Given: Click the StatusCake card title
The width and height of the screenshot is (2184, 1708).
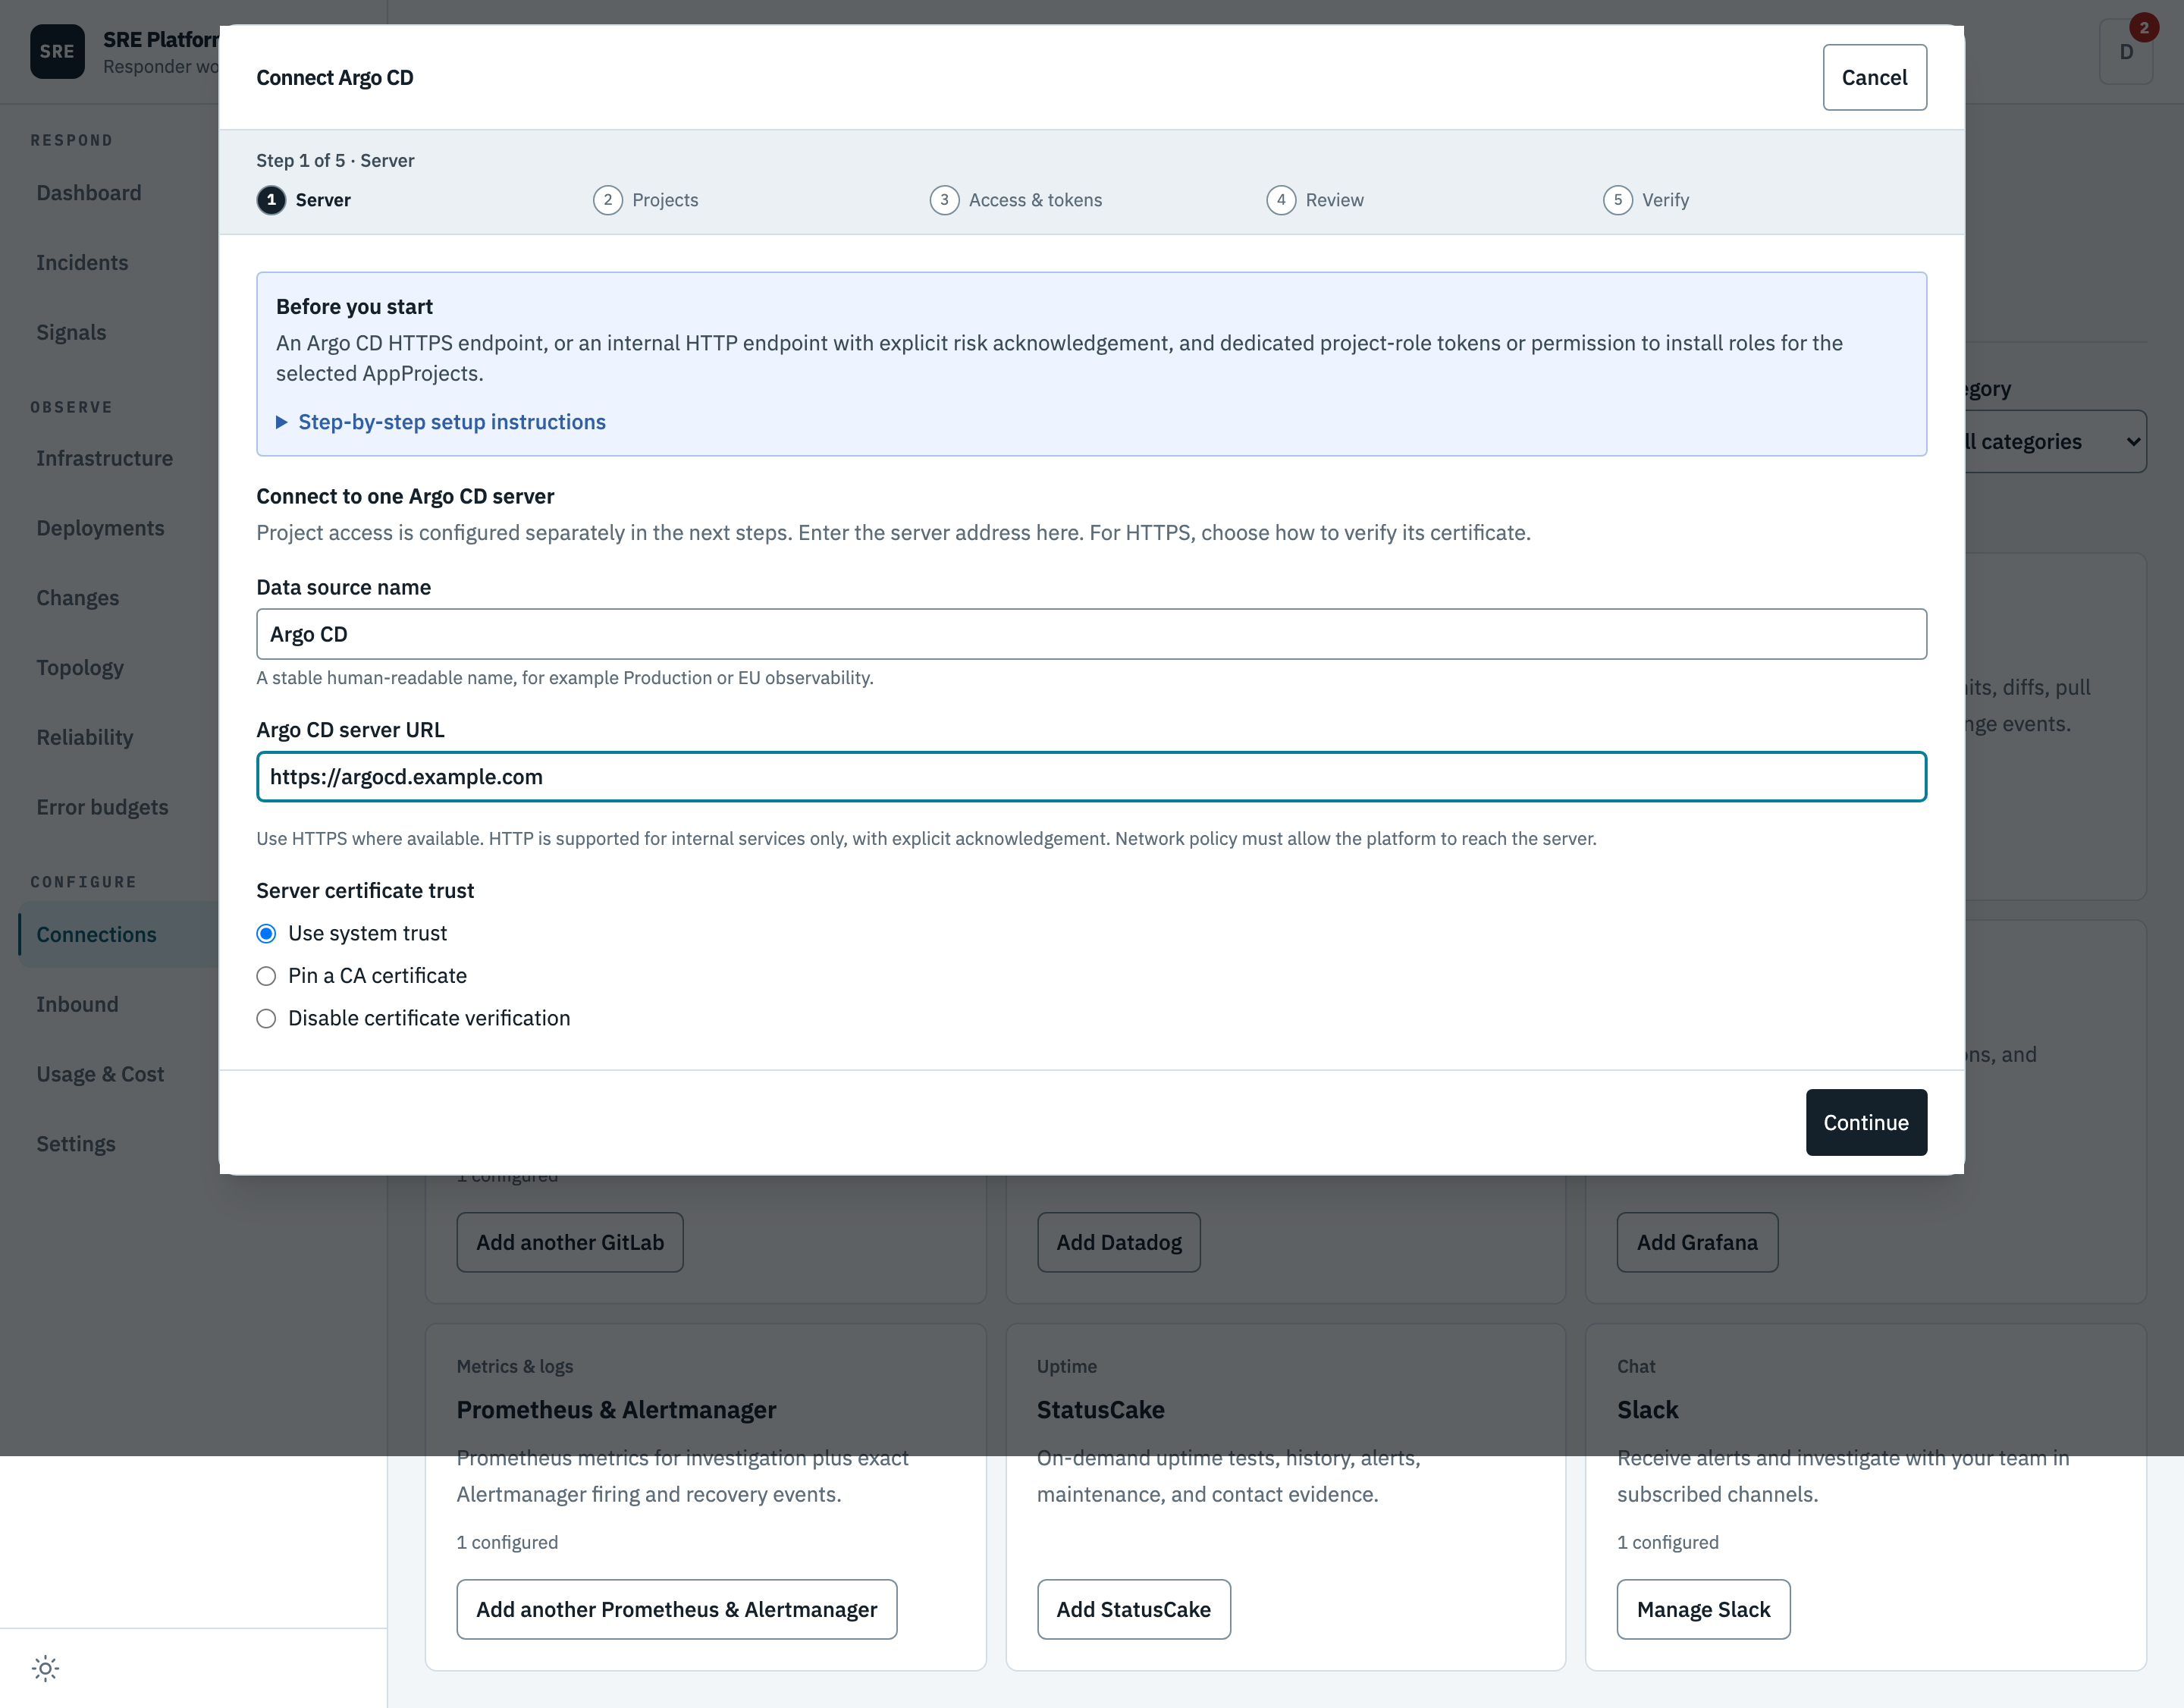Looking at the screenshot, I should pos(1100,1410).
